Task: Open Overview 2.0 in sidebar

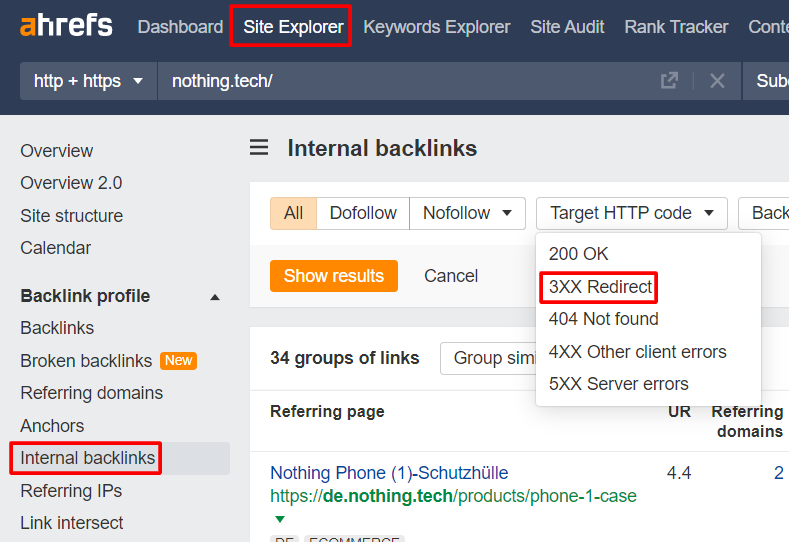Action: 71,183
